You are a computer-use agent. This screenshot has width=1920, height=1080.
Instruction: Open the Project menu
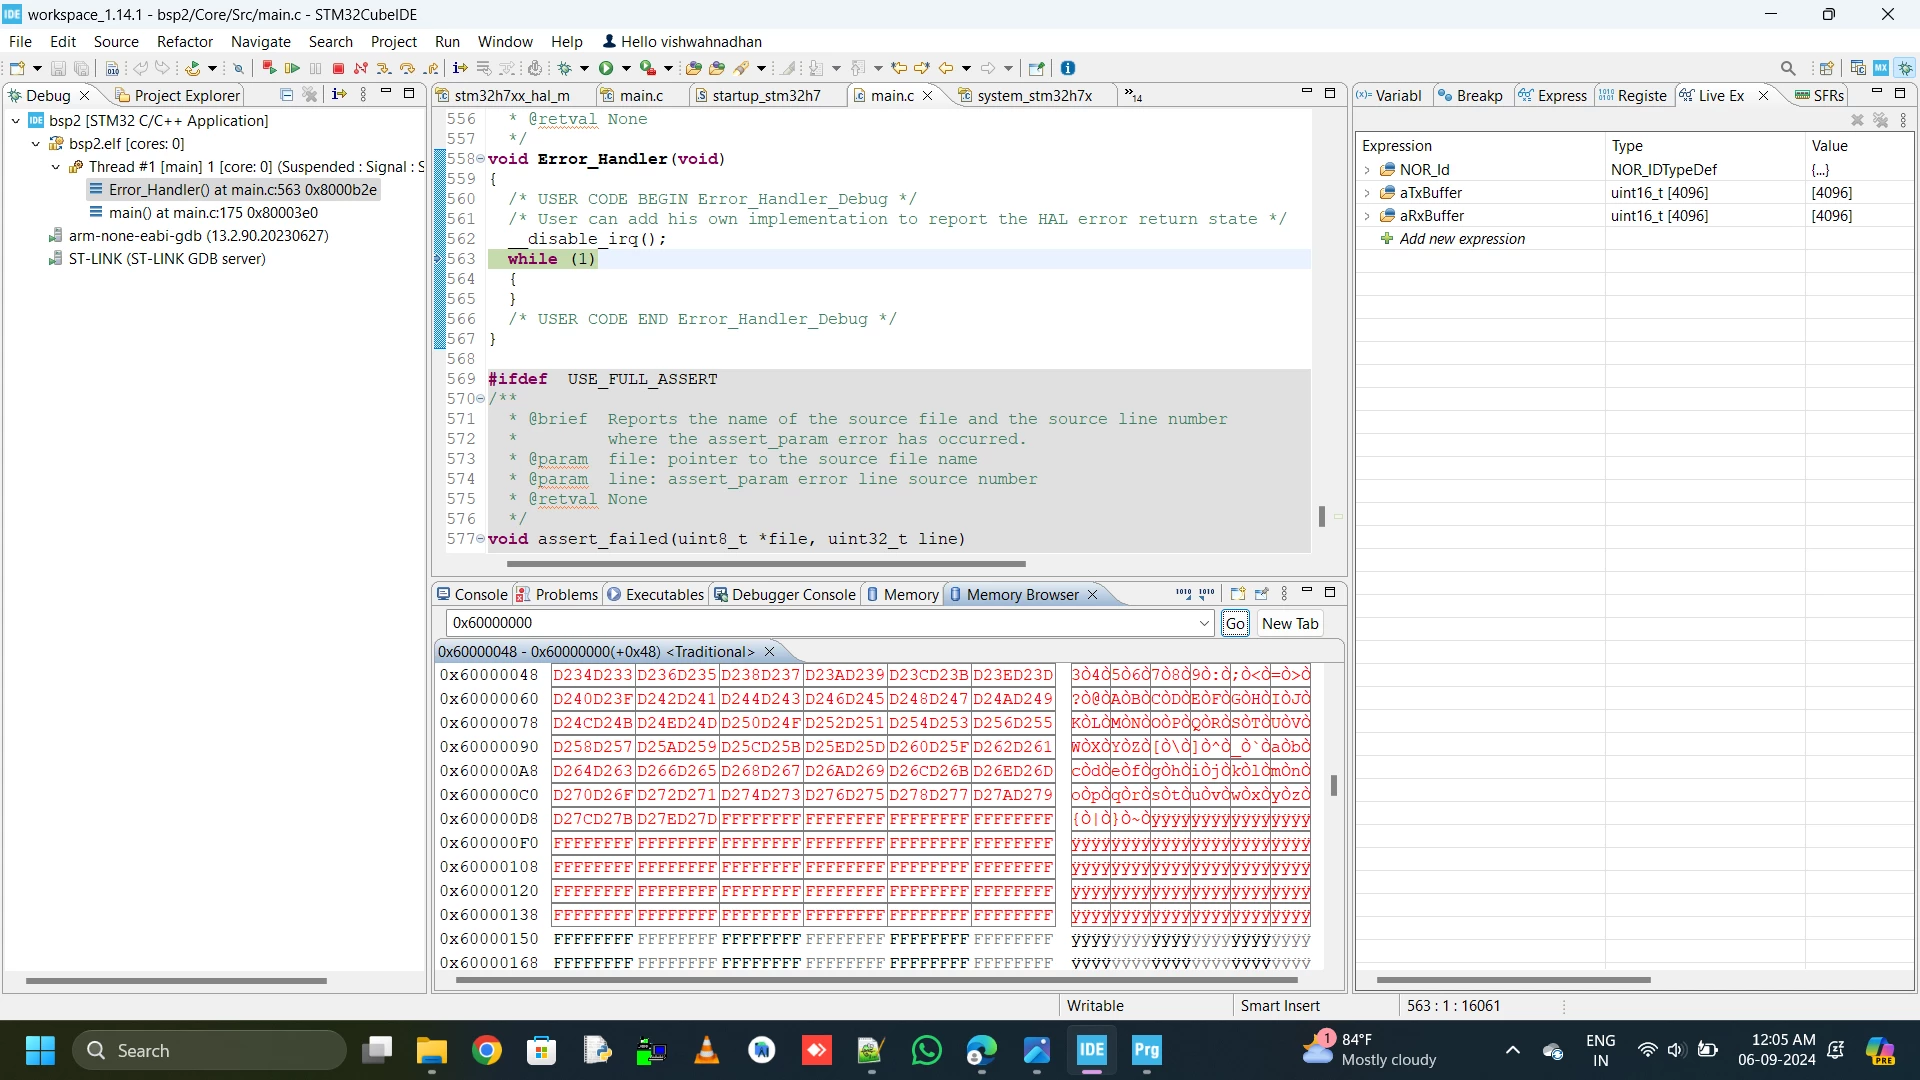[x=394, y=41]
